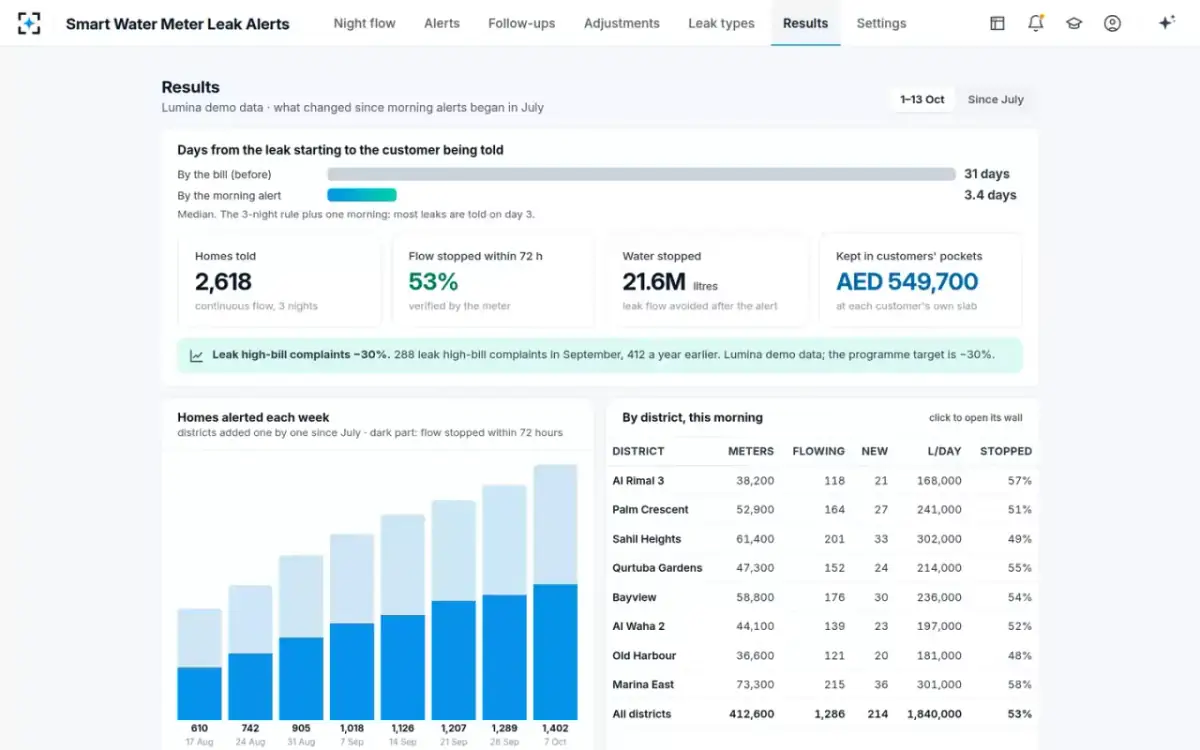This screenshot has height=750, width=1200.
Task: Open the learning graduation cap icon
Action: 1074,23
